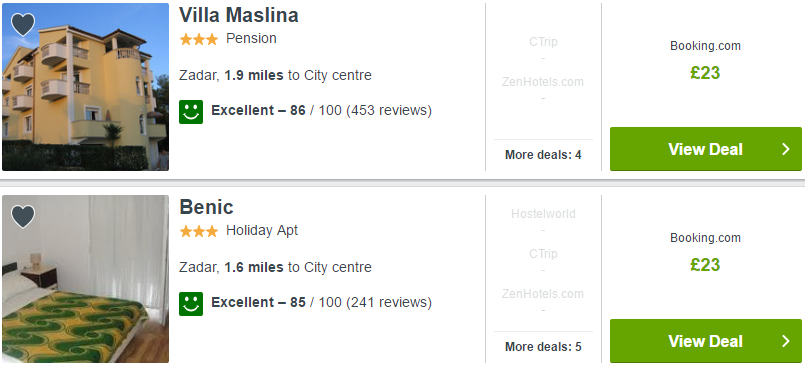Open Benic bedroom photo thumbnail
Image resolution: width=805 pixels, height=366 pixels.
point(85,279)
